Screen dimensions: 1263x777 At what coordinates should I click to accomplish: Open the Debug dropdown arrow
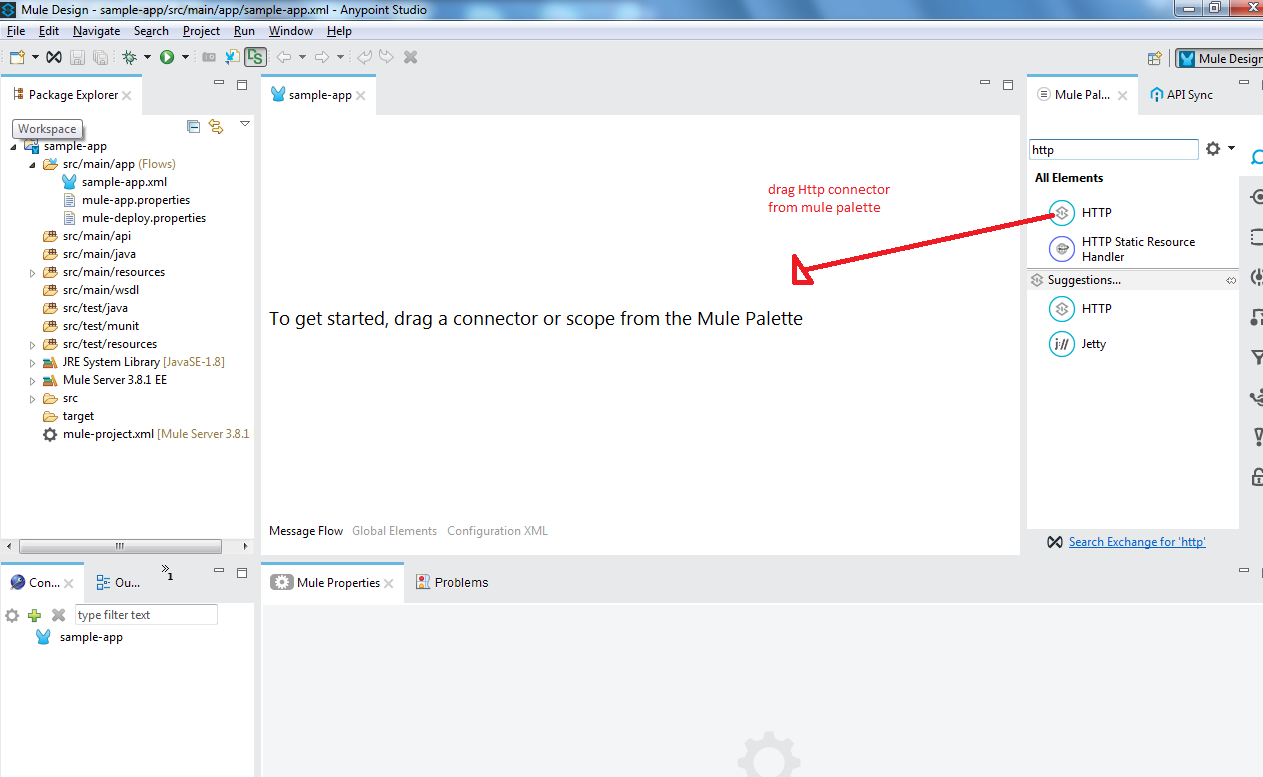pyautogui.click(x=147, y=58)
